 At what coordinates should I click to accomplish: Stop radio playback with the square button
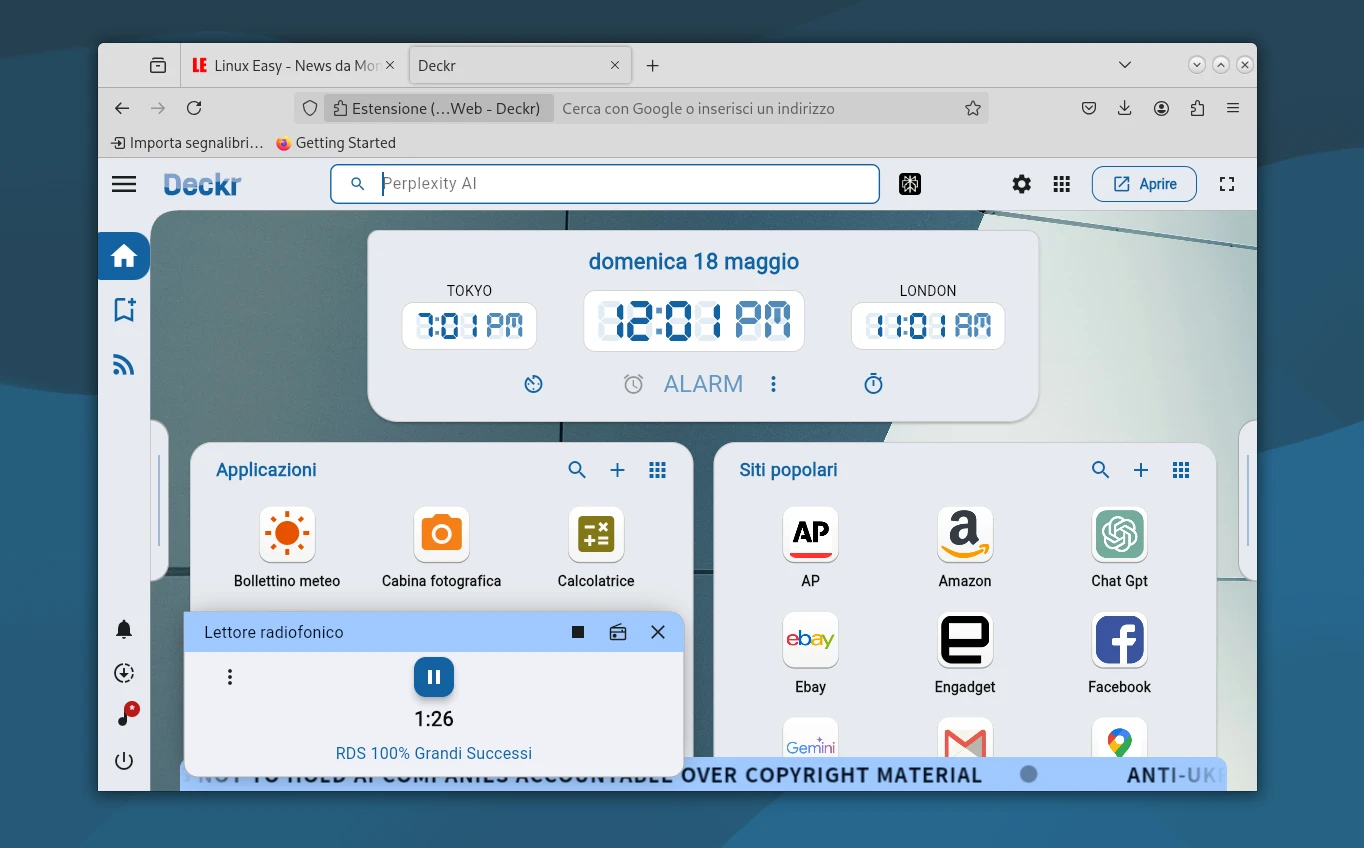point(578,632)
